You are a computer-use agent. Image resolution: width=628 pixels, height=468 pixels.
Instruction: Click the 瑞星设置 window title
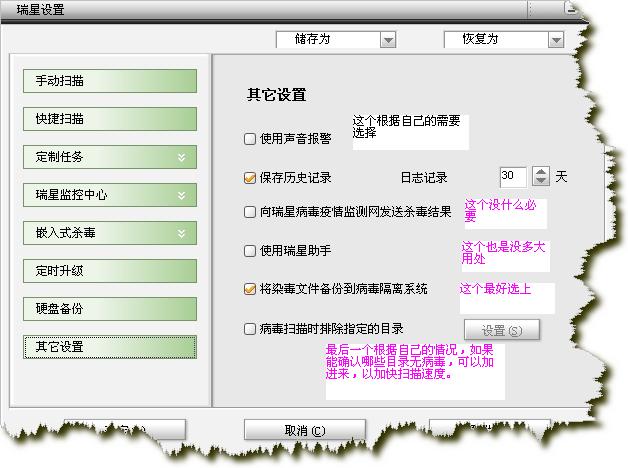(40, 9)
